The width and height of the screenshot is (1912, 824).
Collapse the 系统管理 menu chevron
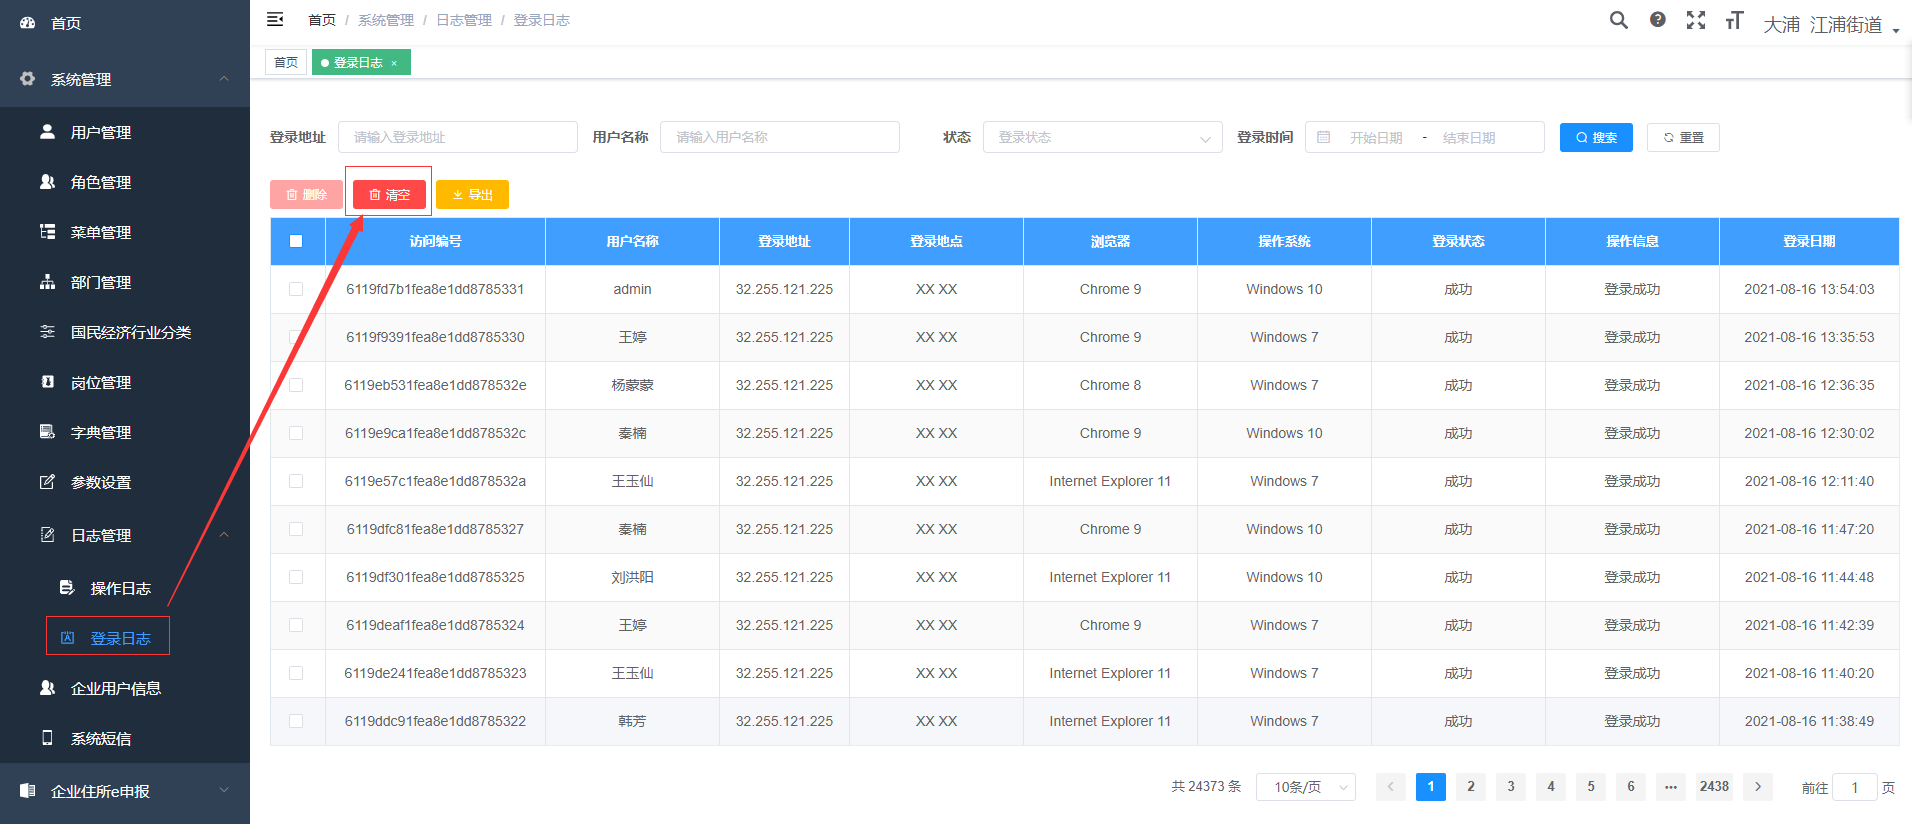coord(224,78)
